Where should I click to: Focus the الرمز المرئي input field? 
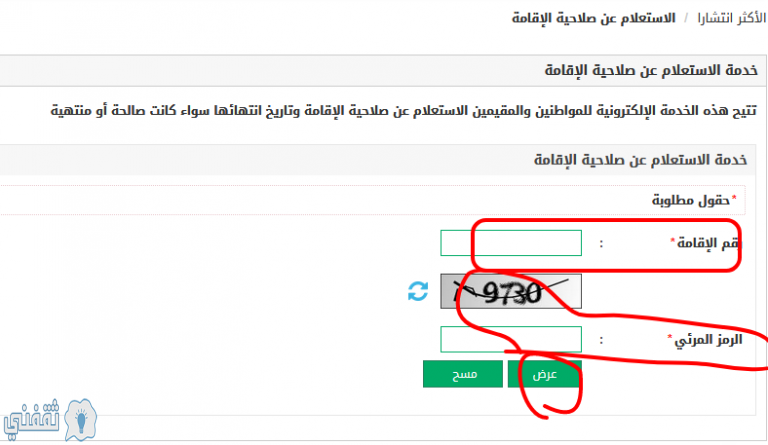click(x=511, y=339)
